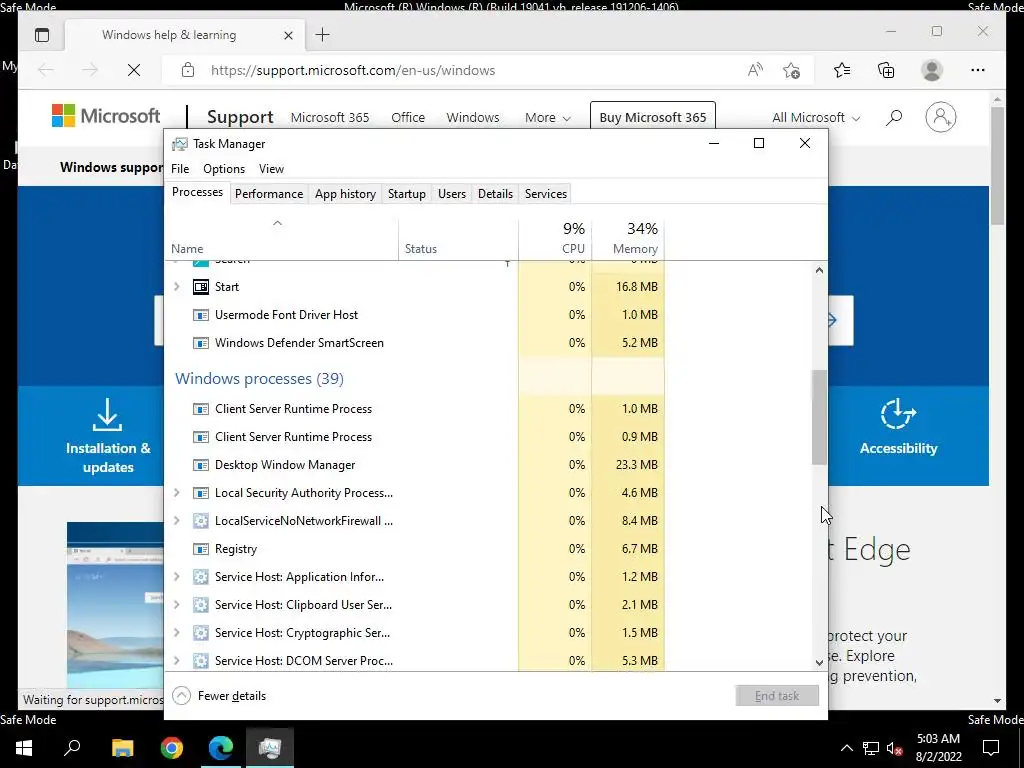
Task: Stop loading the page in Edge
Action: click(134, 70)
